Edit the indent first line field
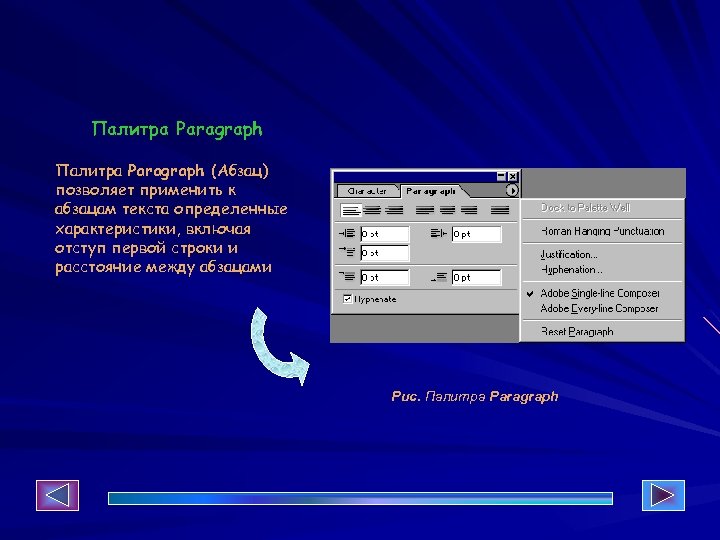The width and height of the screenshot is (720, 540). pos(384,253)
